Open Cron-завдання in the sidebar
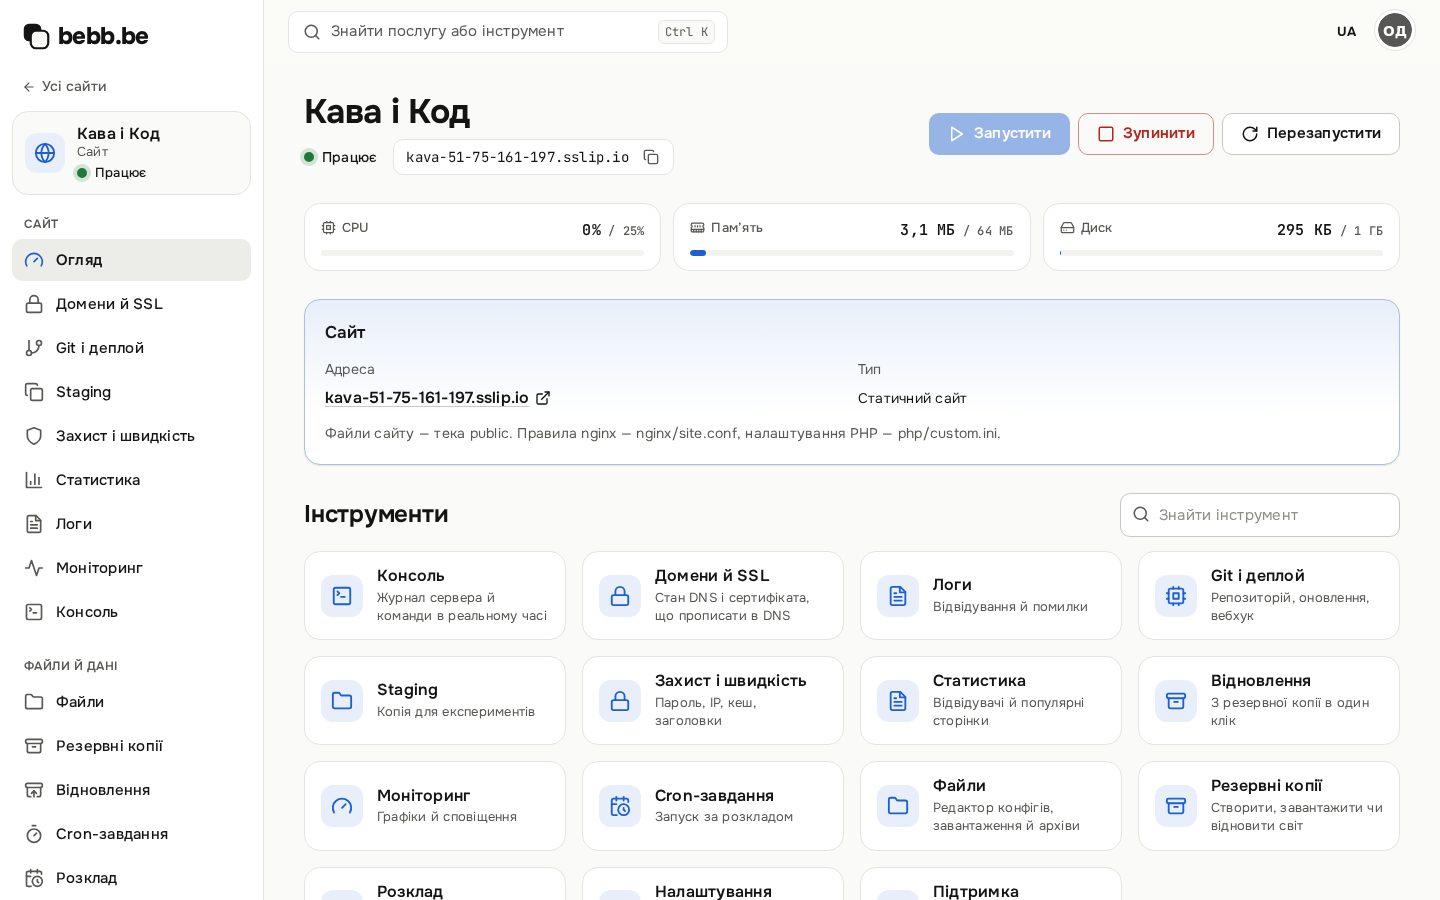Screen dimensions: 1440x900 coord(131,834)
